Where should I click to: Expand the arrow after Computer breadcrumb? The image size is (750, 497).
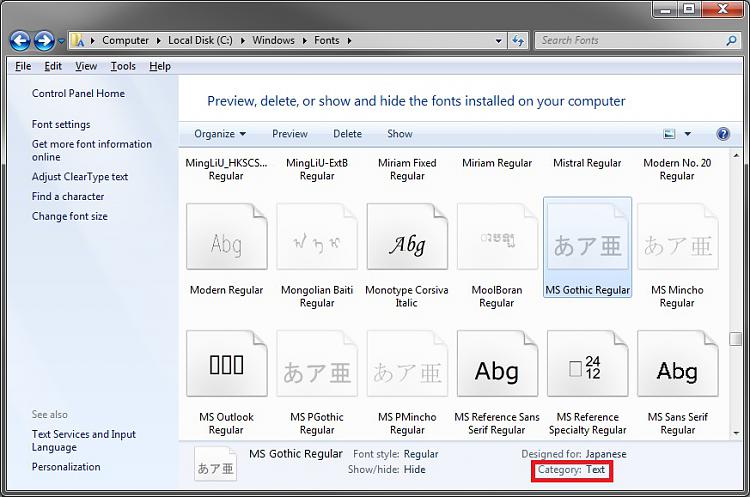coord(158,41)
